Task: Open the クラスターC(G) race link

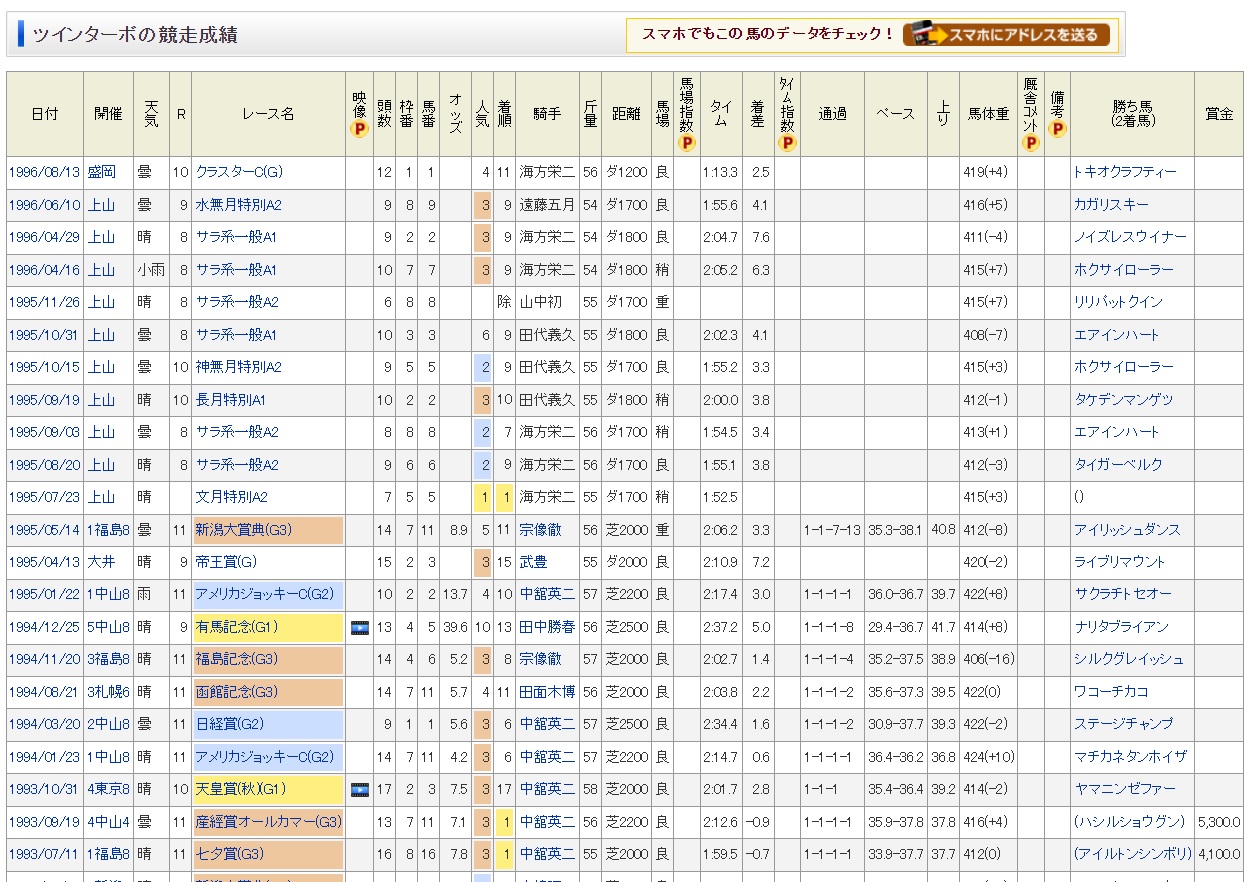Action: tap(239, 172)
